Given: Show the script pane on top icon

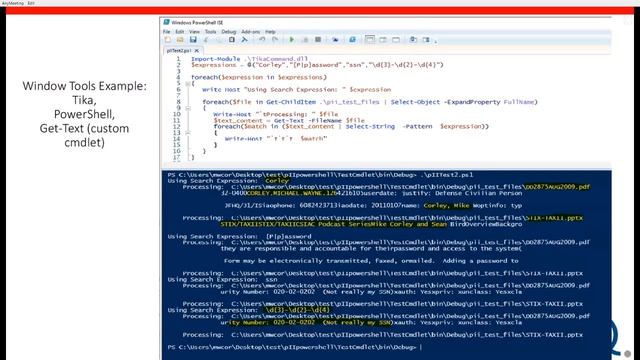Looking at the screenshot, I should [370, 40].
